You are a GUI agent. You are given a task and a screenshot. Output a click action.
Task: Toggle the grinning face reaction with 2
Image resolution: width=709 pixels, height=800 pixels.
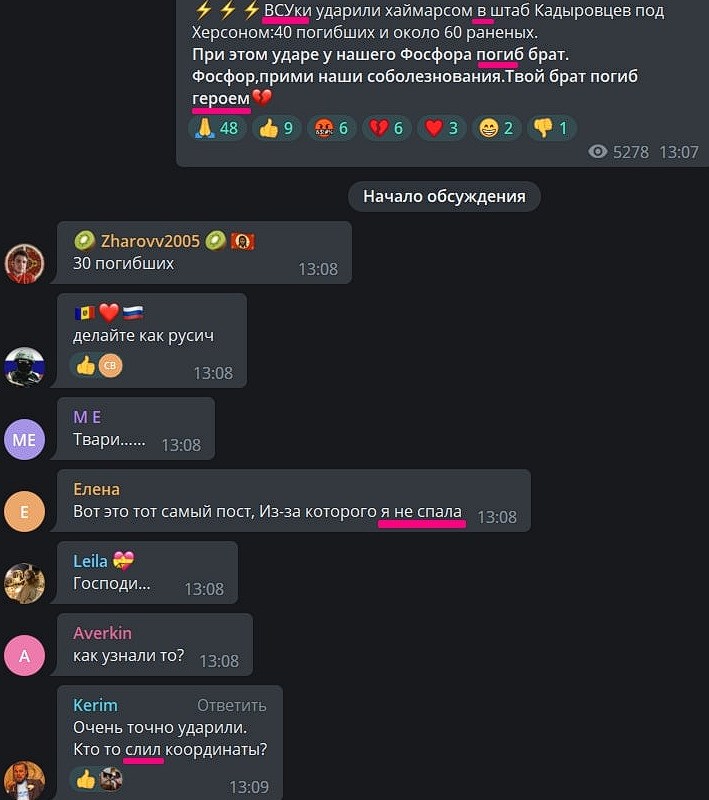(496, 128)
